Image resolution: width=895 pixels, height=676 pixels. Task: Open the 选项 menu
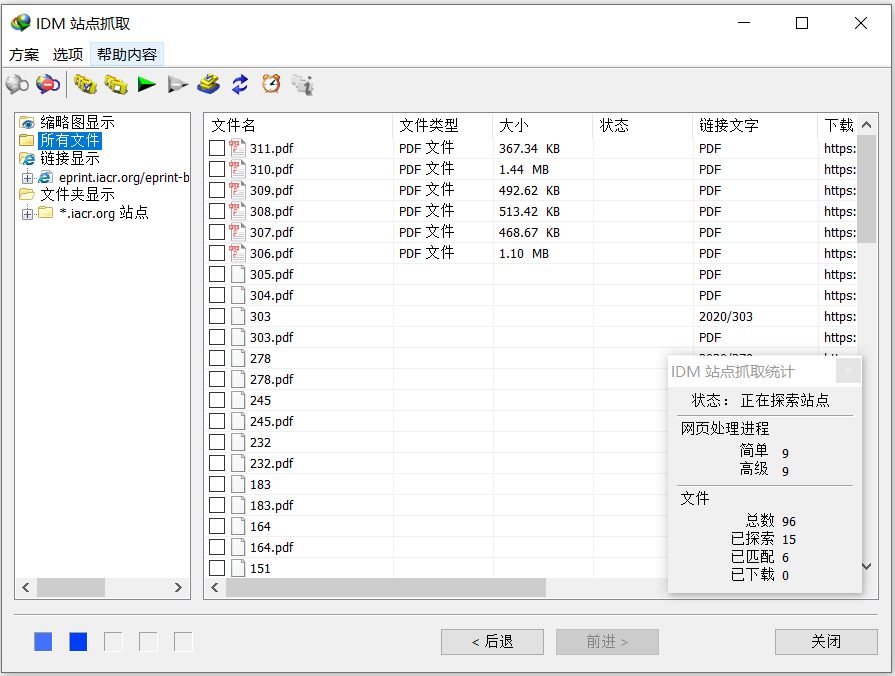tap(68, 54)
